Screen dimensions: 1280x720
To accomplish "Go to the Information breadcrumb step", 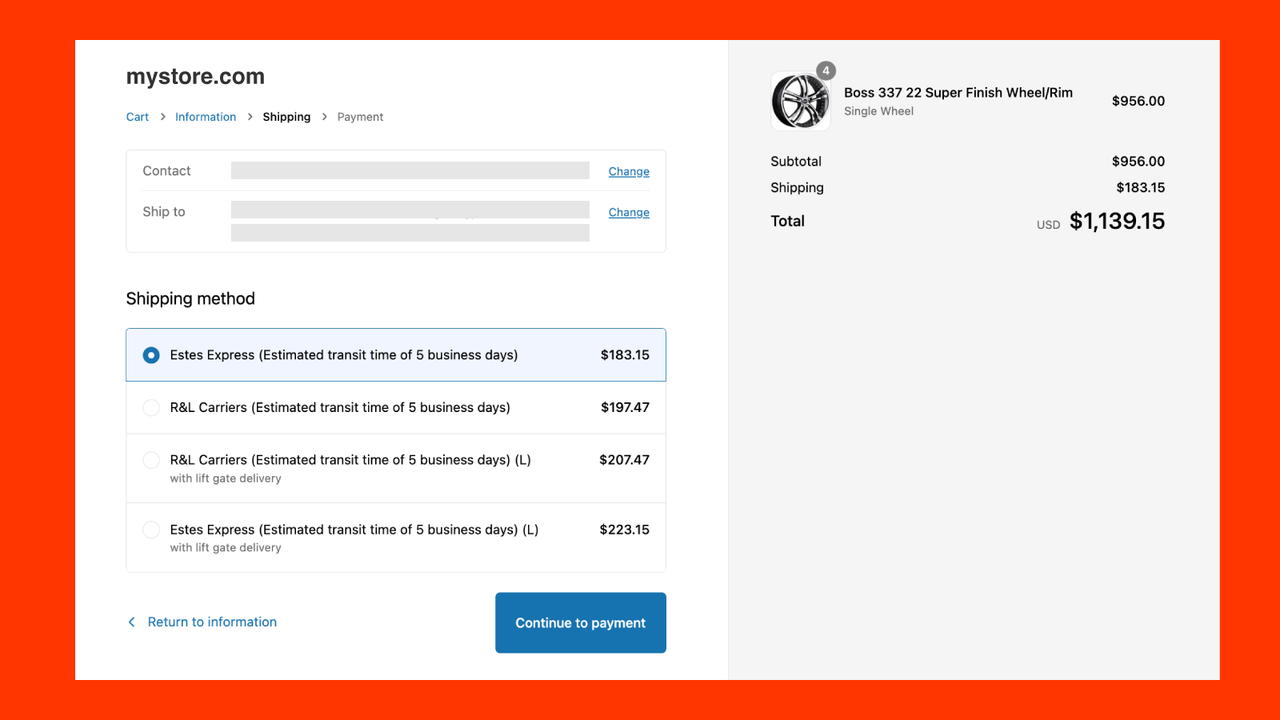I will point(206,117).
